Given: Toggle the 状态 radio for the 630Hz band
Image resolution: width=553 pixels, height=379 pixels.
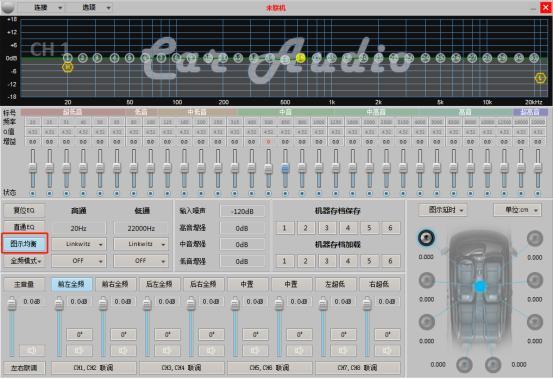Looking at the screenshot, I should point(285,193).
